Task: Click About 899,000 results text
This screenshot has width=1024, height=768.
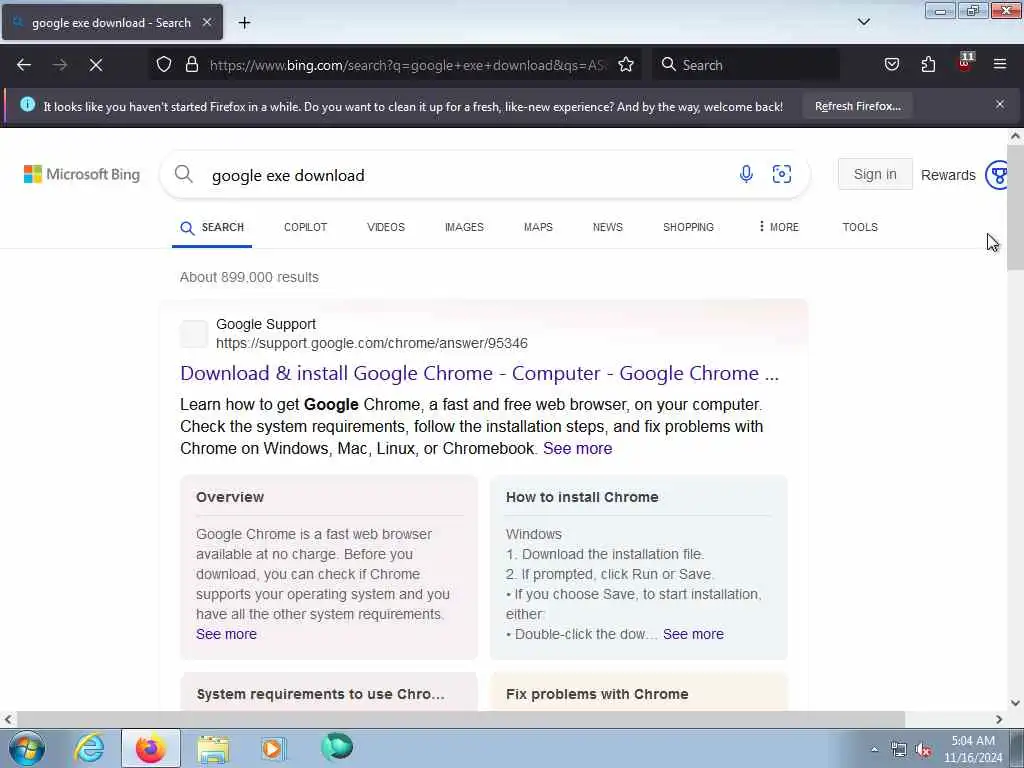Action: (249, 277)
